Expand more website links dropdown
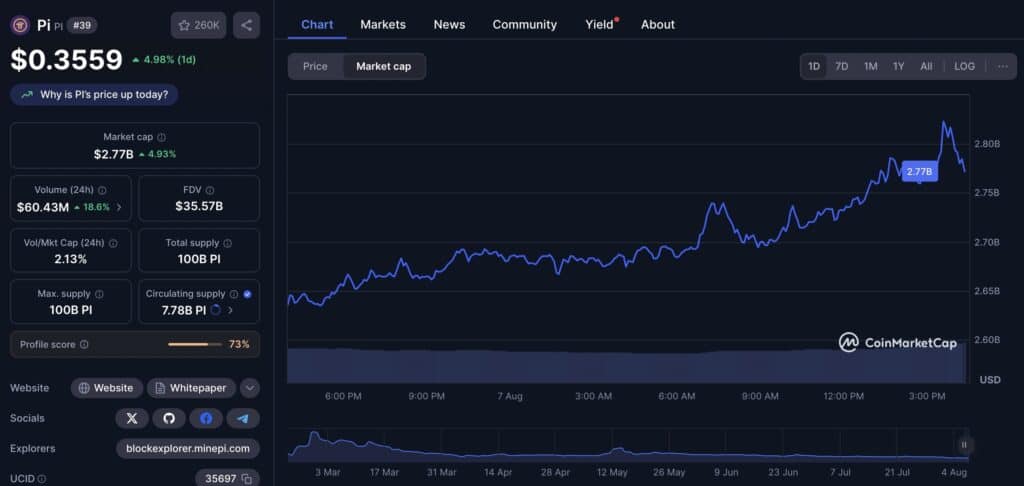 (249, 388)
